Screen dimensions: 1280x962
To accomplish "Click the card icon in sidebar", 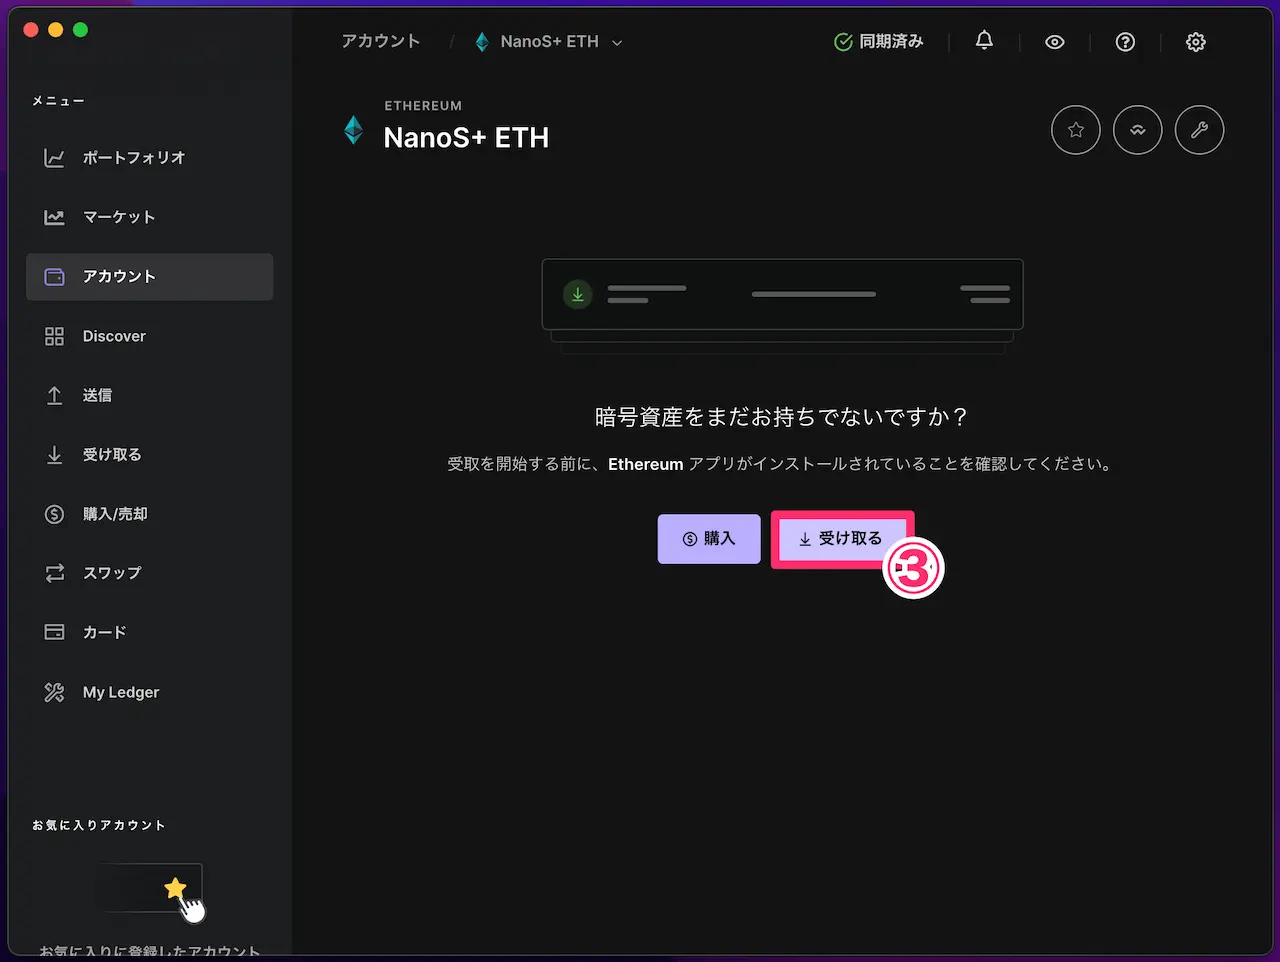I will coord(54,632).
